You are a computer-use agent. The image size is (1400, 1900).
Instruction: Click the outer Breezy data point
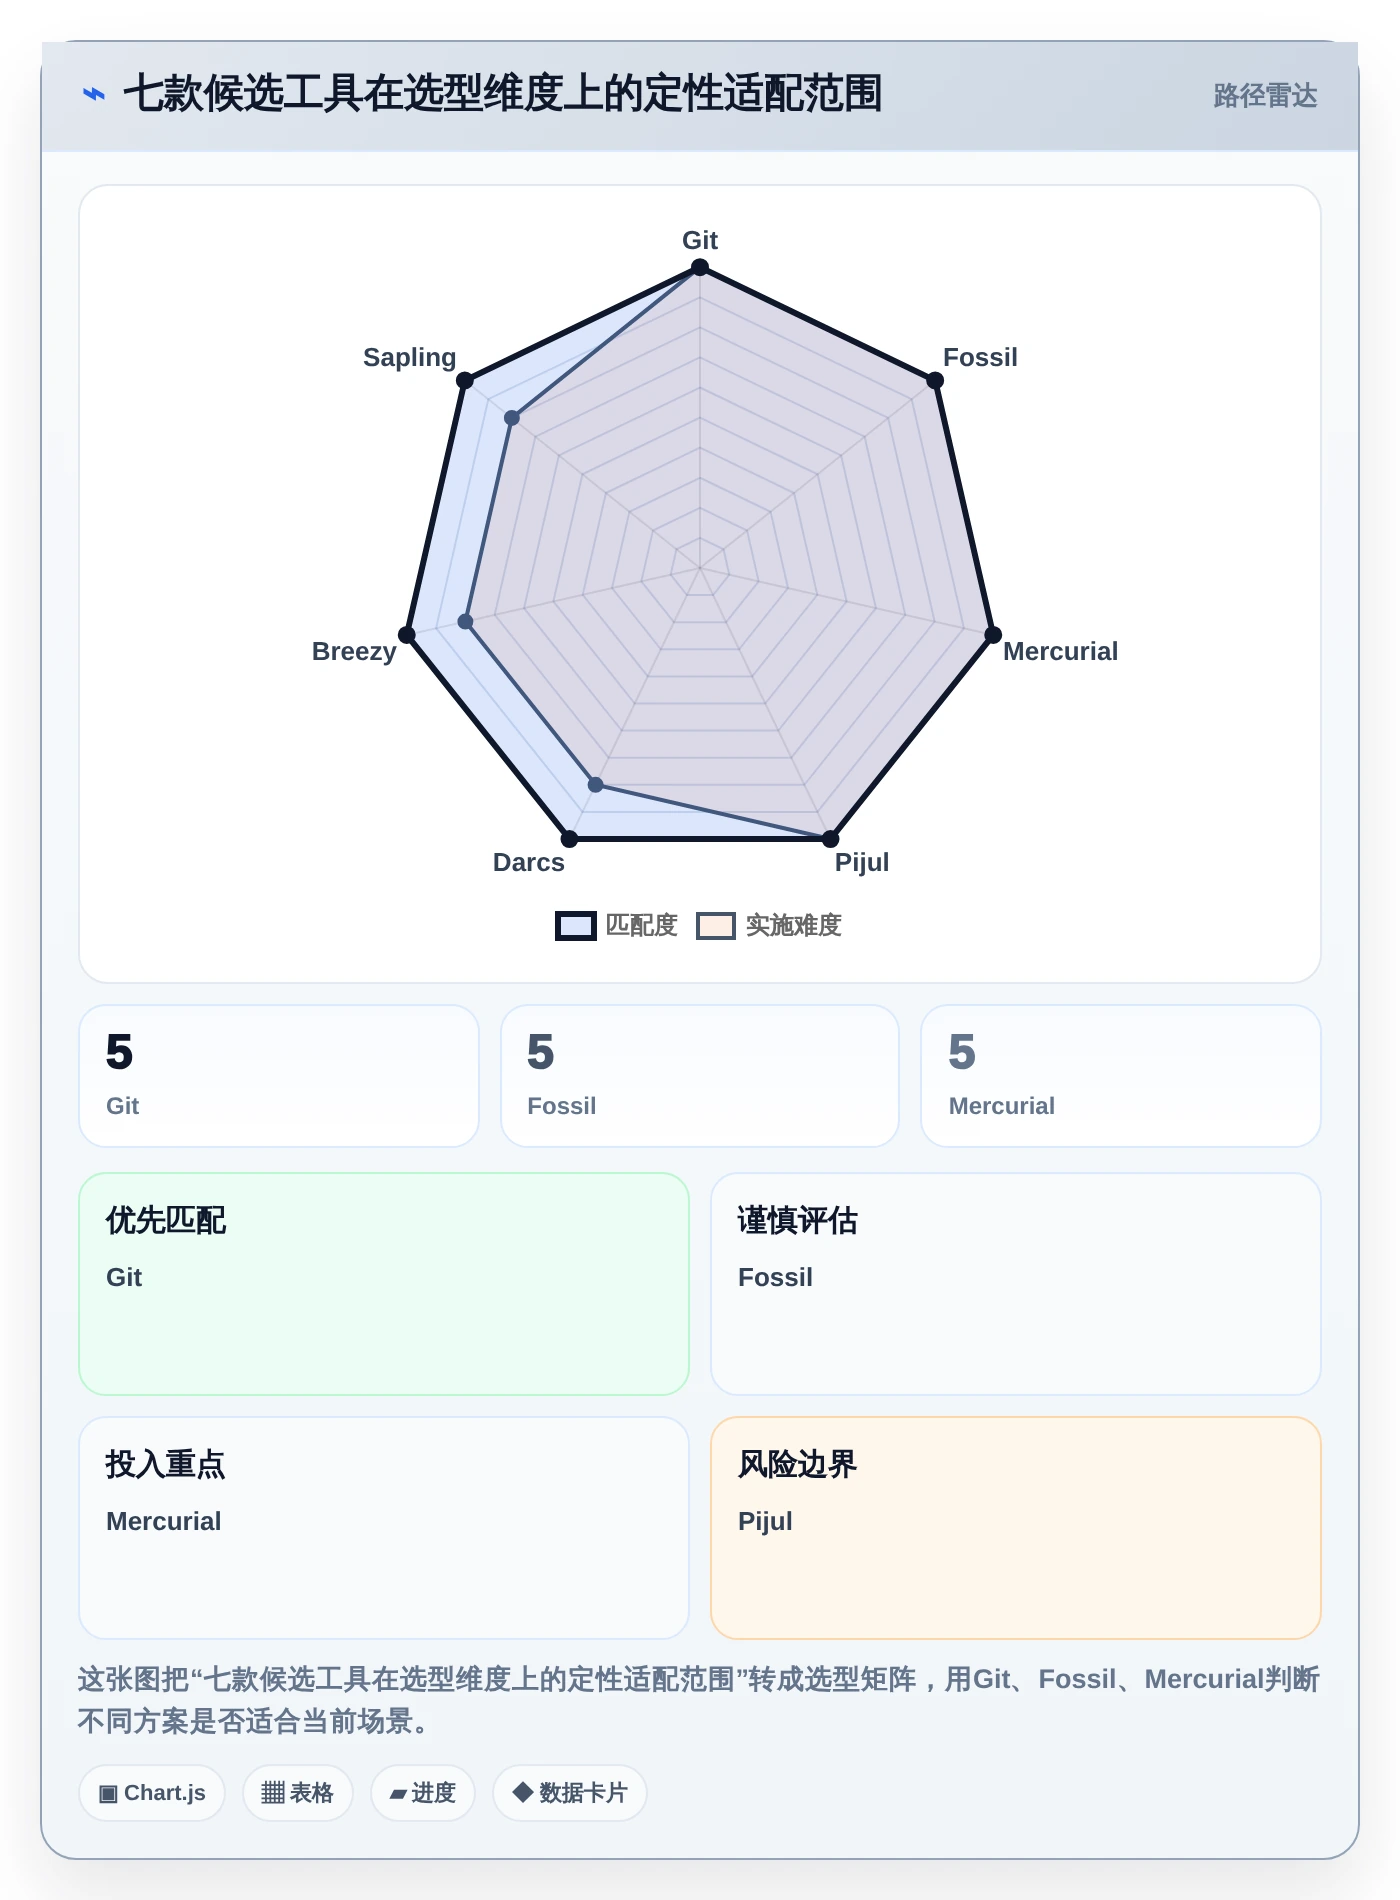(x=407, y=635)
